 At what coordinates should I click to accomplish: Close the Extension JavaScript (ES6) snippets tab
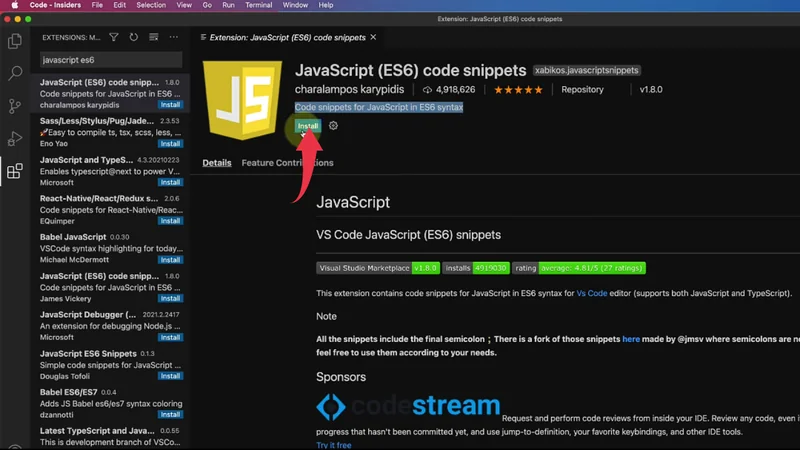374,37
